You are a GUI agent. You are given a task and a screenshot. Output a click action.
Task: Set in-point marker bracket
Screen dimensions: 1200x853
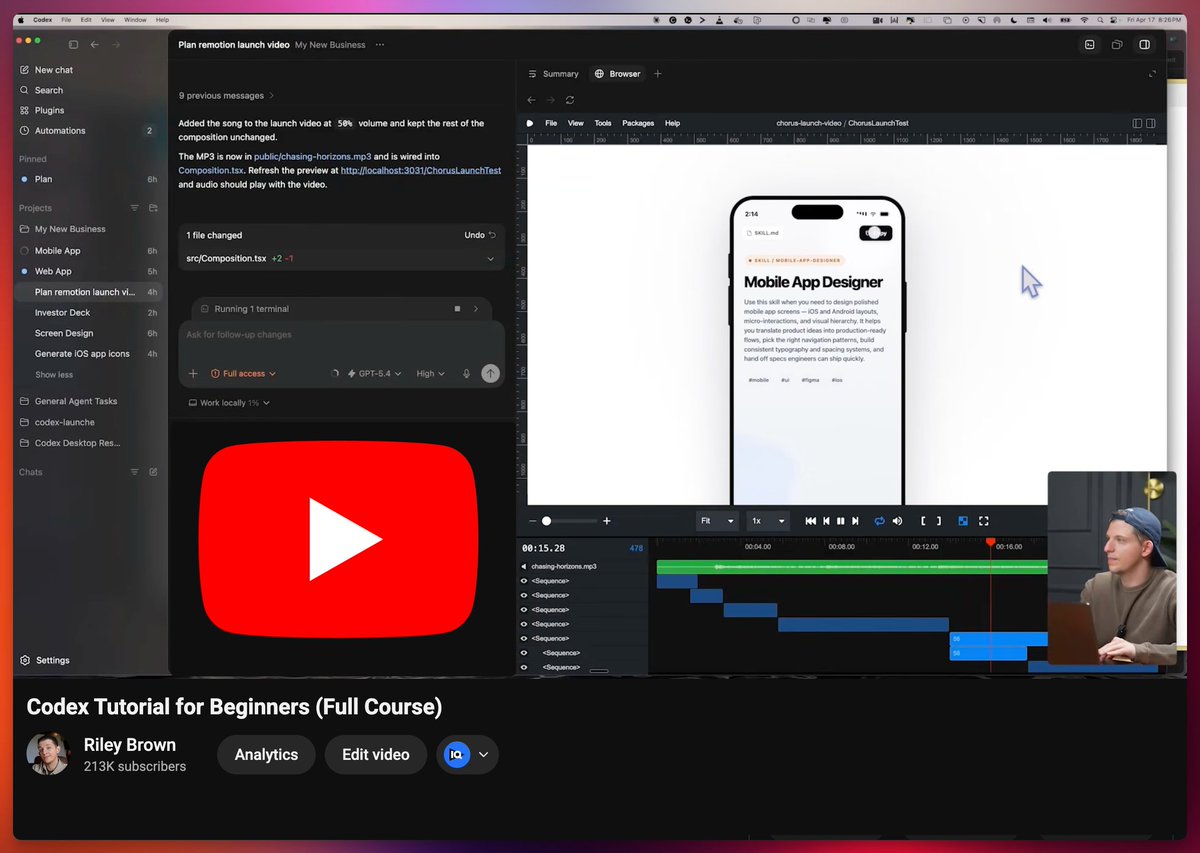tap(923, 521)
